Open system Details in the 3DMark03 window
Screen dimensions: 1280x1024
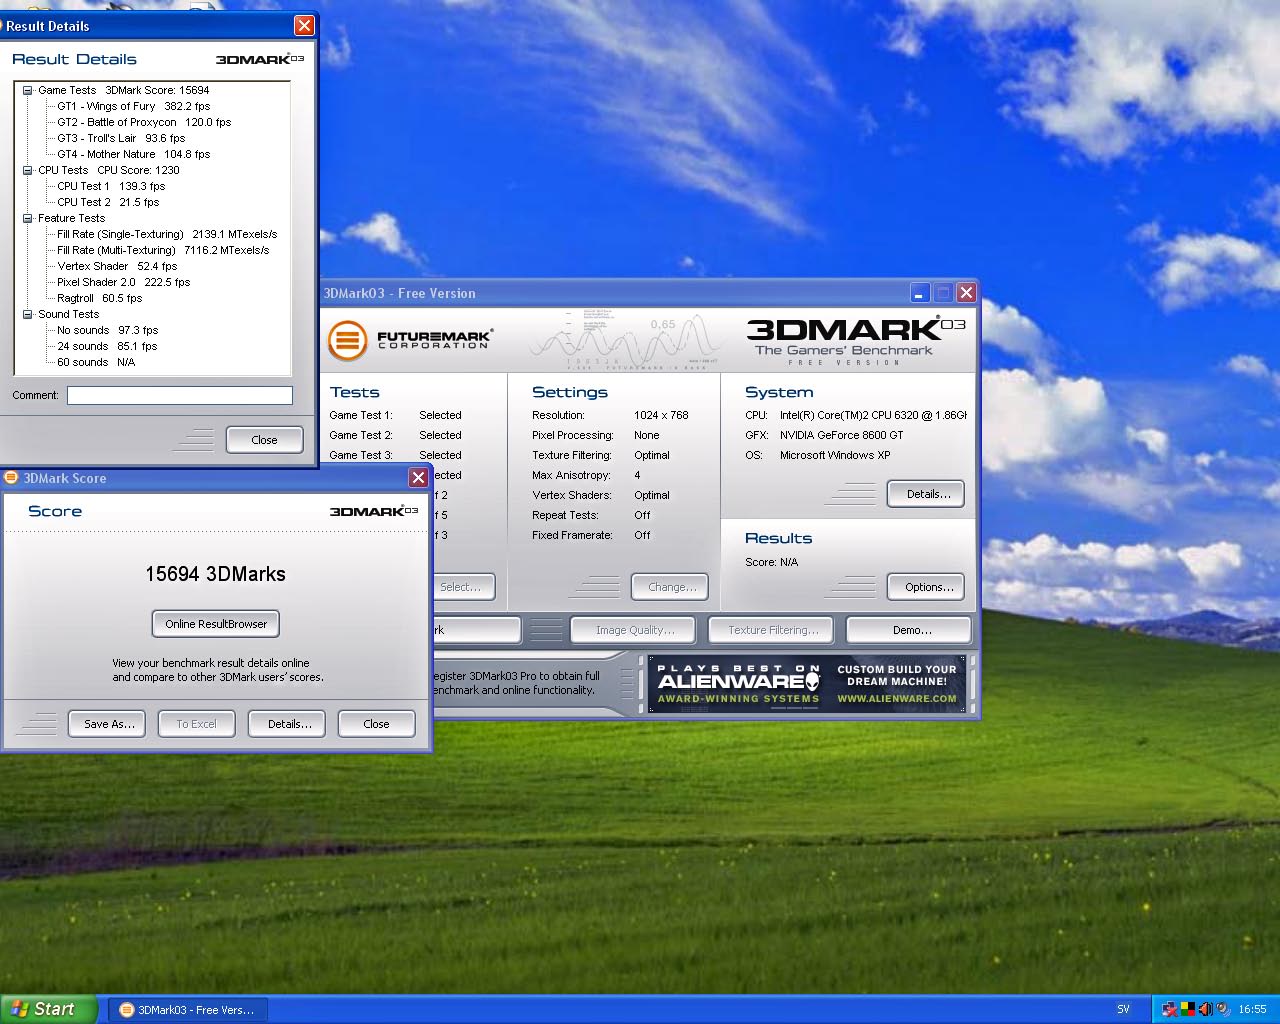tap(926, 494)
